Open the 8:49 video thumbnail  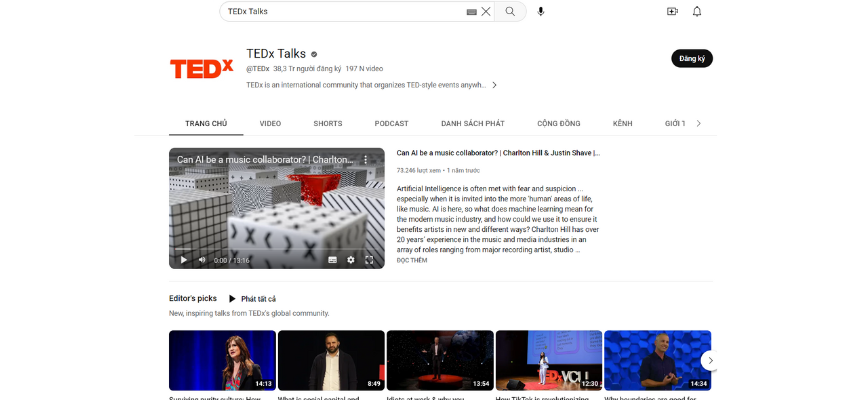point(331,360)
